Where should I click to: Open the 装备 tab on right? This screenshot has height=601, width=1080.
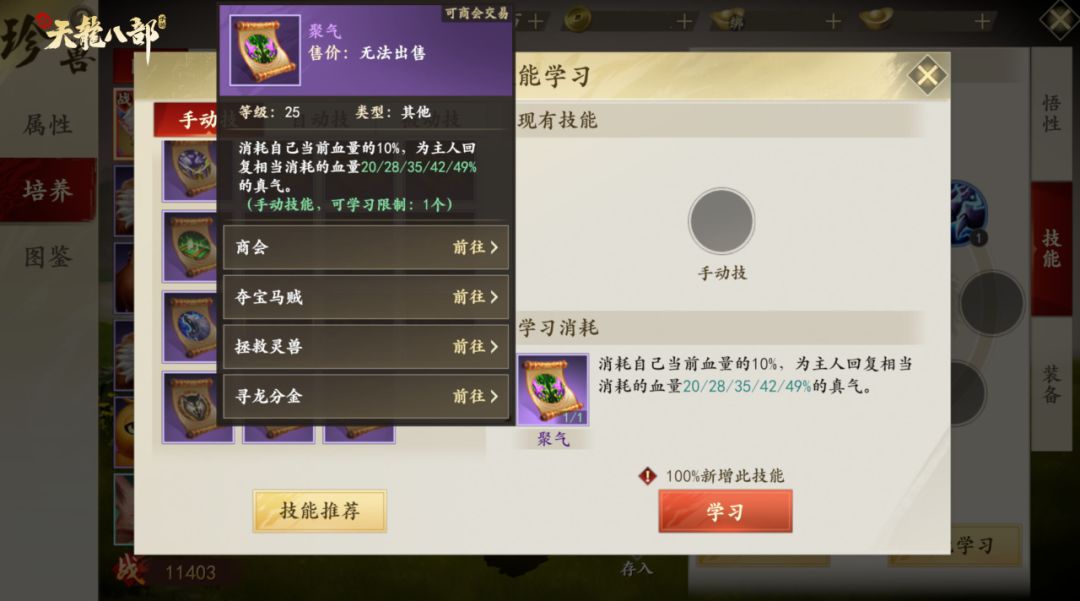point(1051,384)
